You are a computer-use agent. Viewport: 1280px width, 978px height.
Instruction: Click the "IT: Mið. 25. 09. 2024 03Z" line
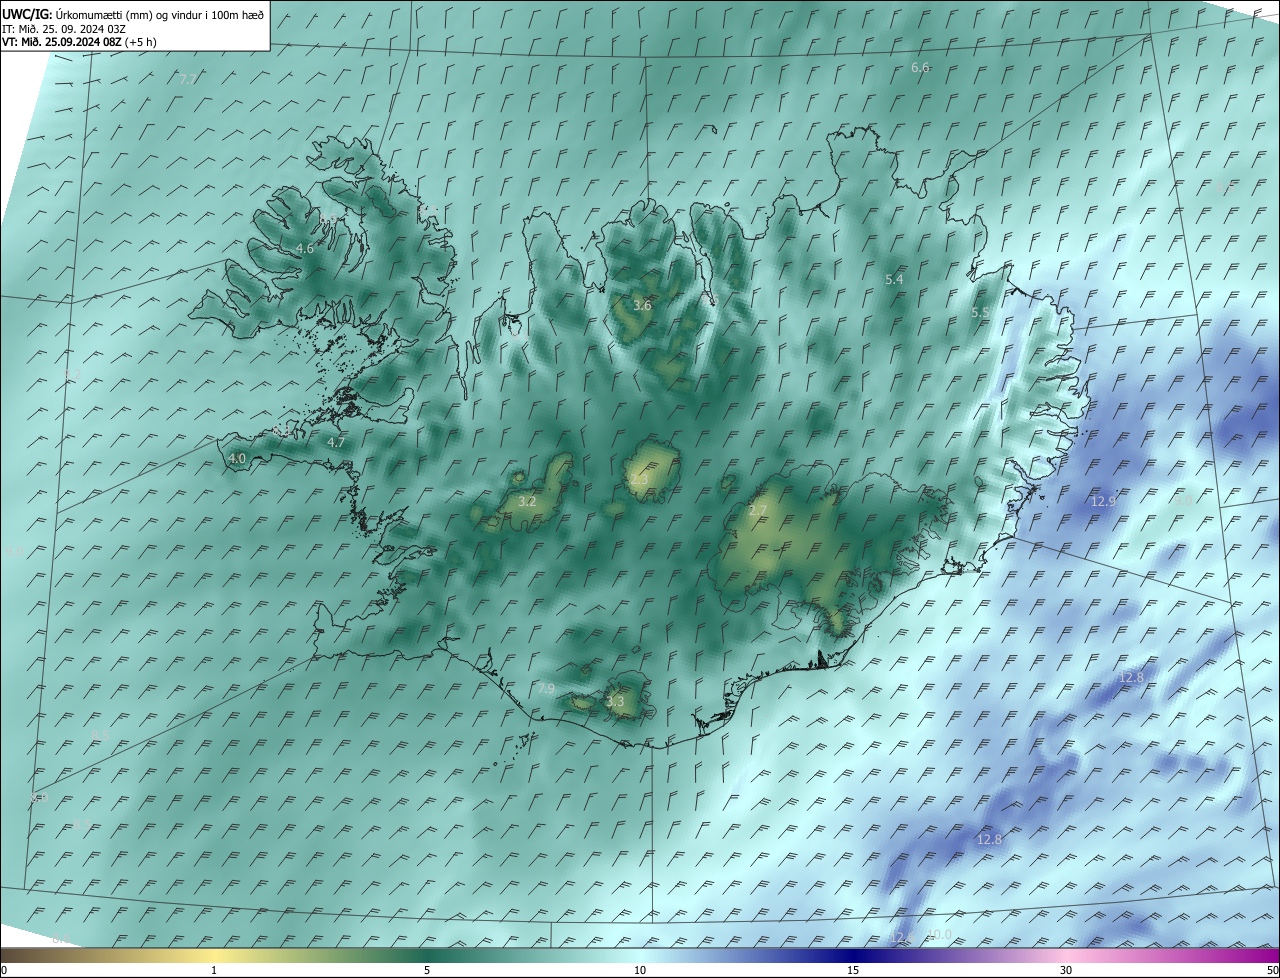tap(64, 29)
